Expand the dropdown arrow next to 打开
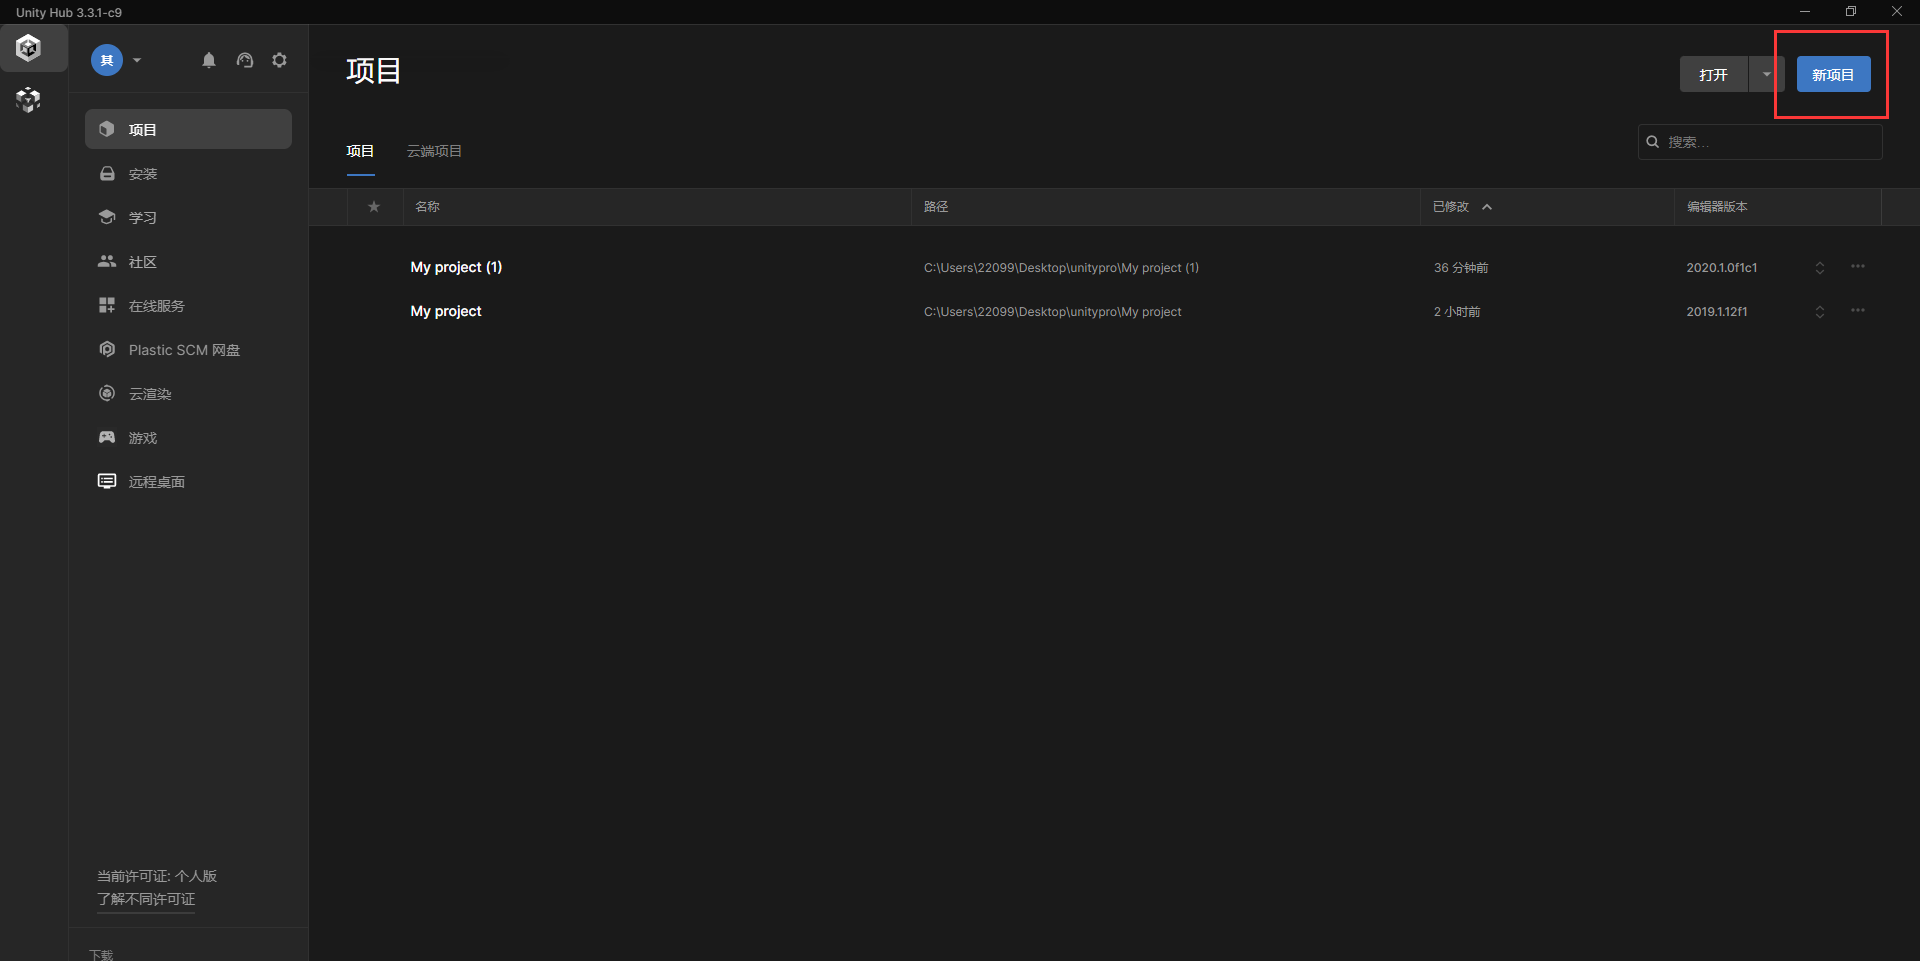 [x=1767, y=74]
